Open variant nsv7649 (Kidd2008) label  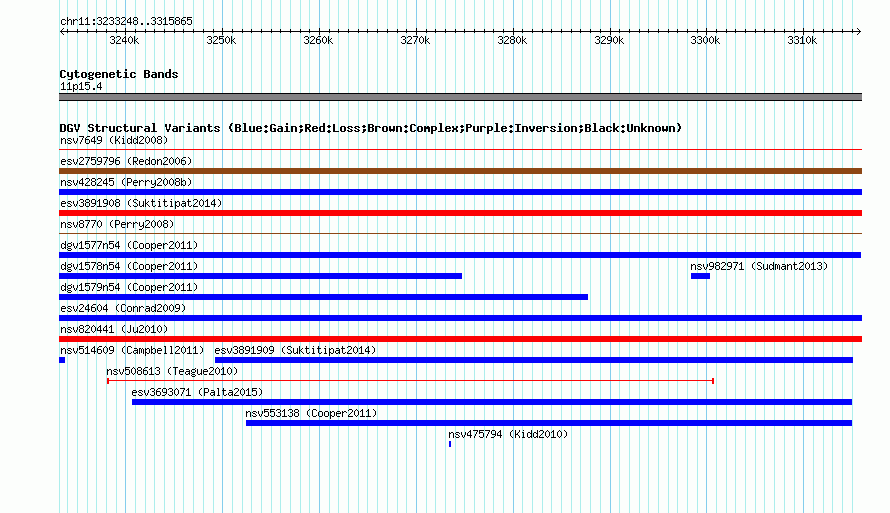pyautogui.click(x=114, y=140)
